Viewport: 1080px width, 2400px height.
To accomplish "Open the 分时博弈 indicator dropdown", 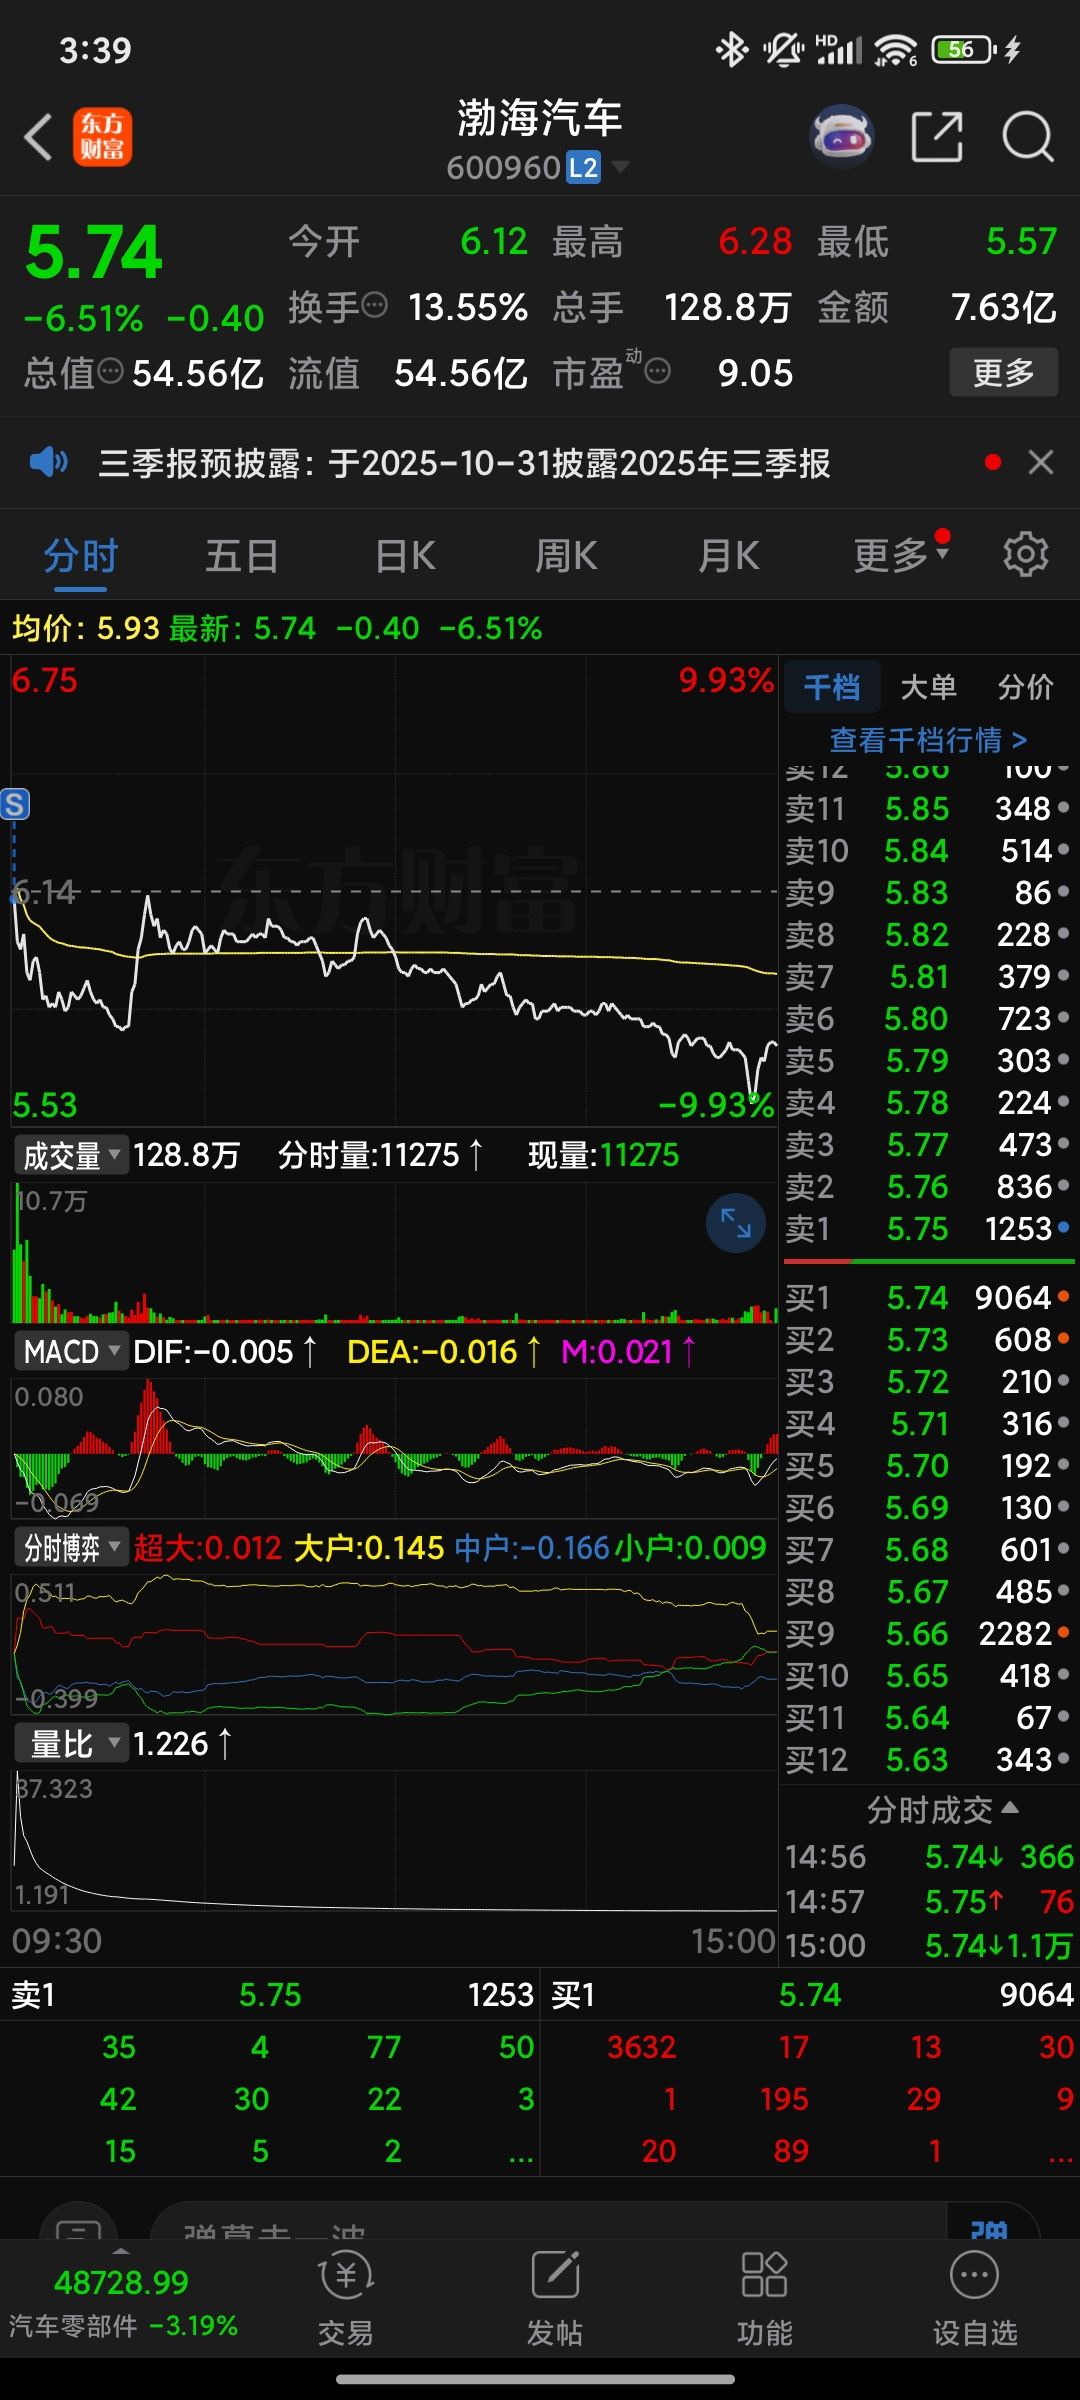I will pos(70,1548).
